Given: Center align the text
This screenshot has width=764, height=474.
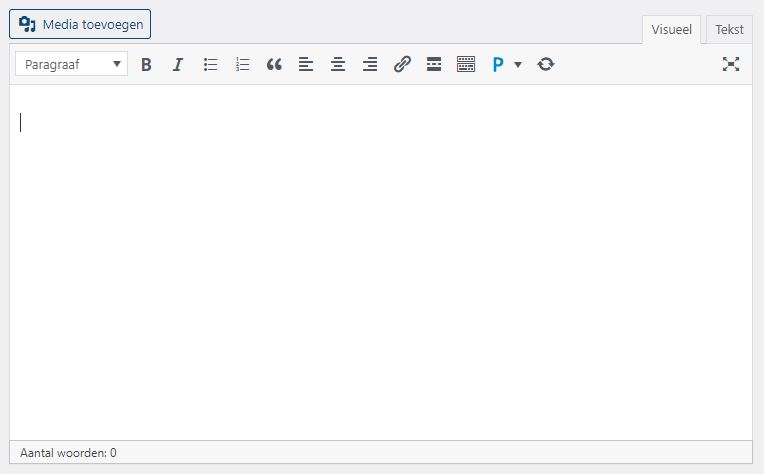Looking at the screenshot, I should (x=338, y=64).
